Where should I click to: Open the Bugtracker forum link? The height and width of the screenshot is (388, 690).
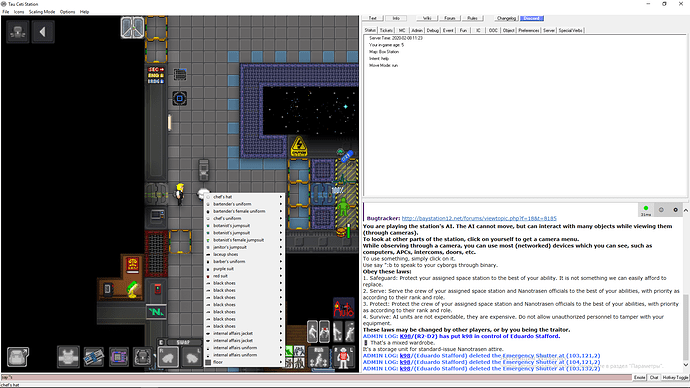(x=479, y=218)
